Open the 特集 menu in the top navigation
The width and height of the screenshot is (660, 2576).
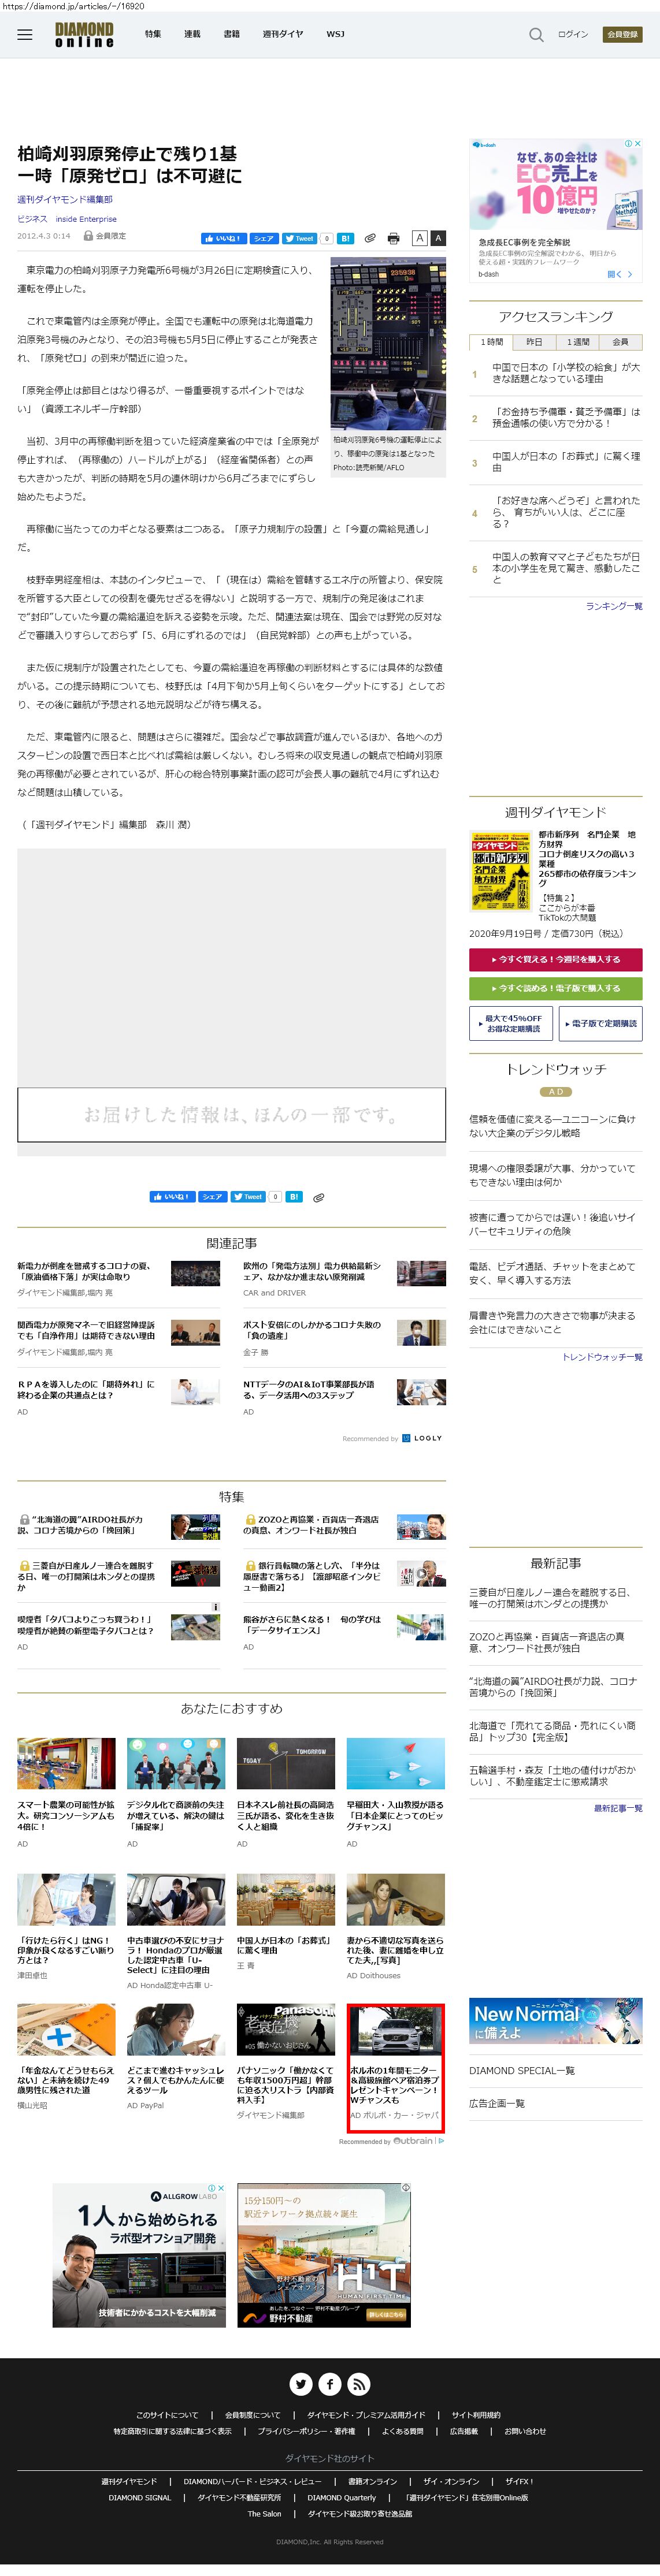click(152, 34)
